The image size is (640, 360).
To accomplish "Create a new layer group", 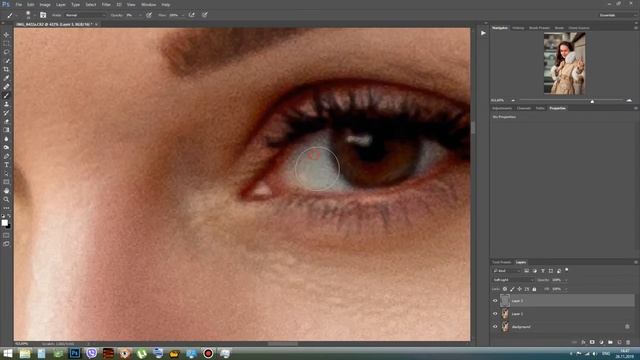I will pos(610,342).
